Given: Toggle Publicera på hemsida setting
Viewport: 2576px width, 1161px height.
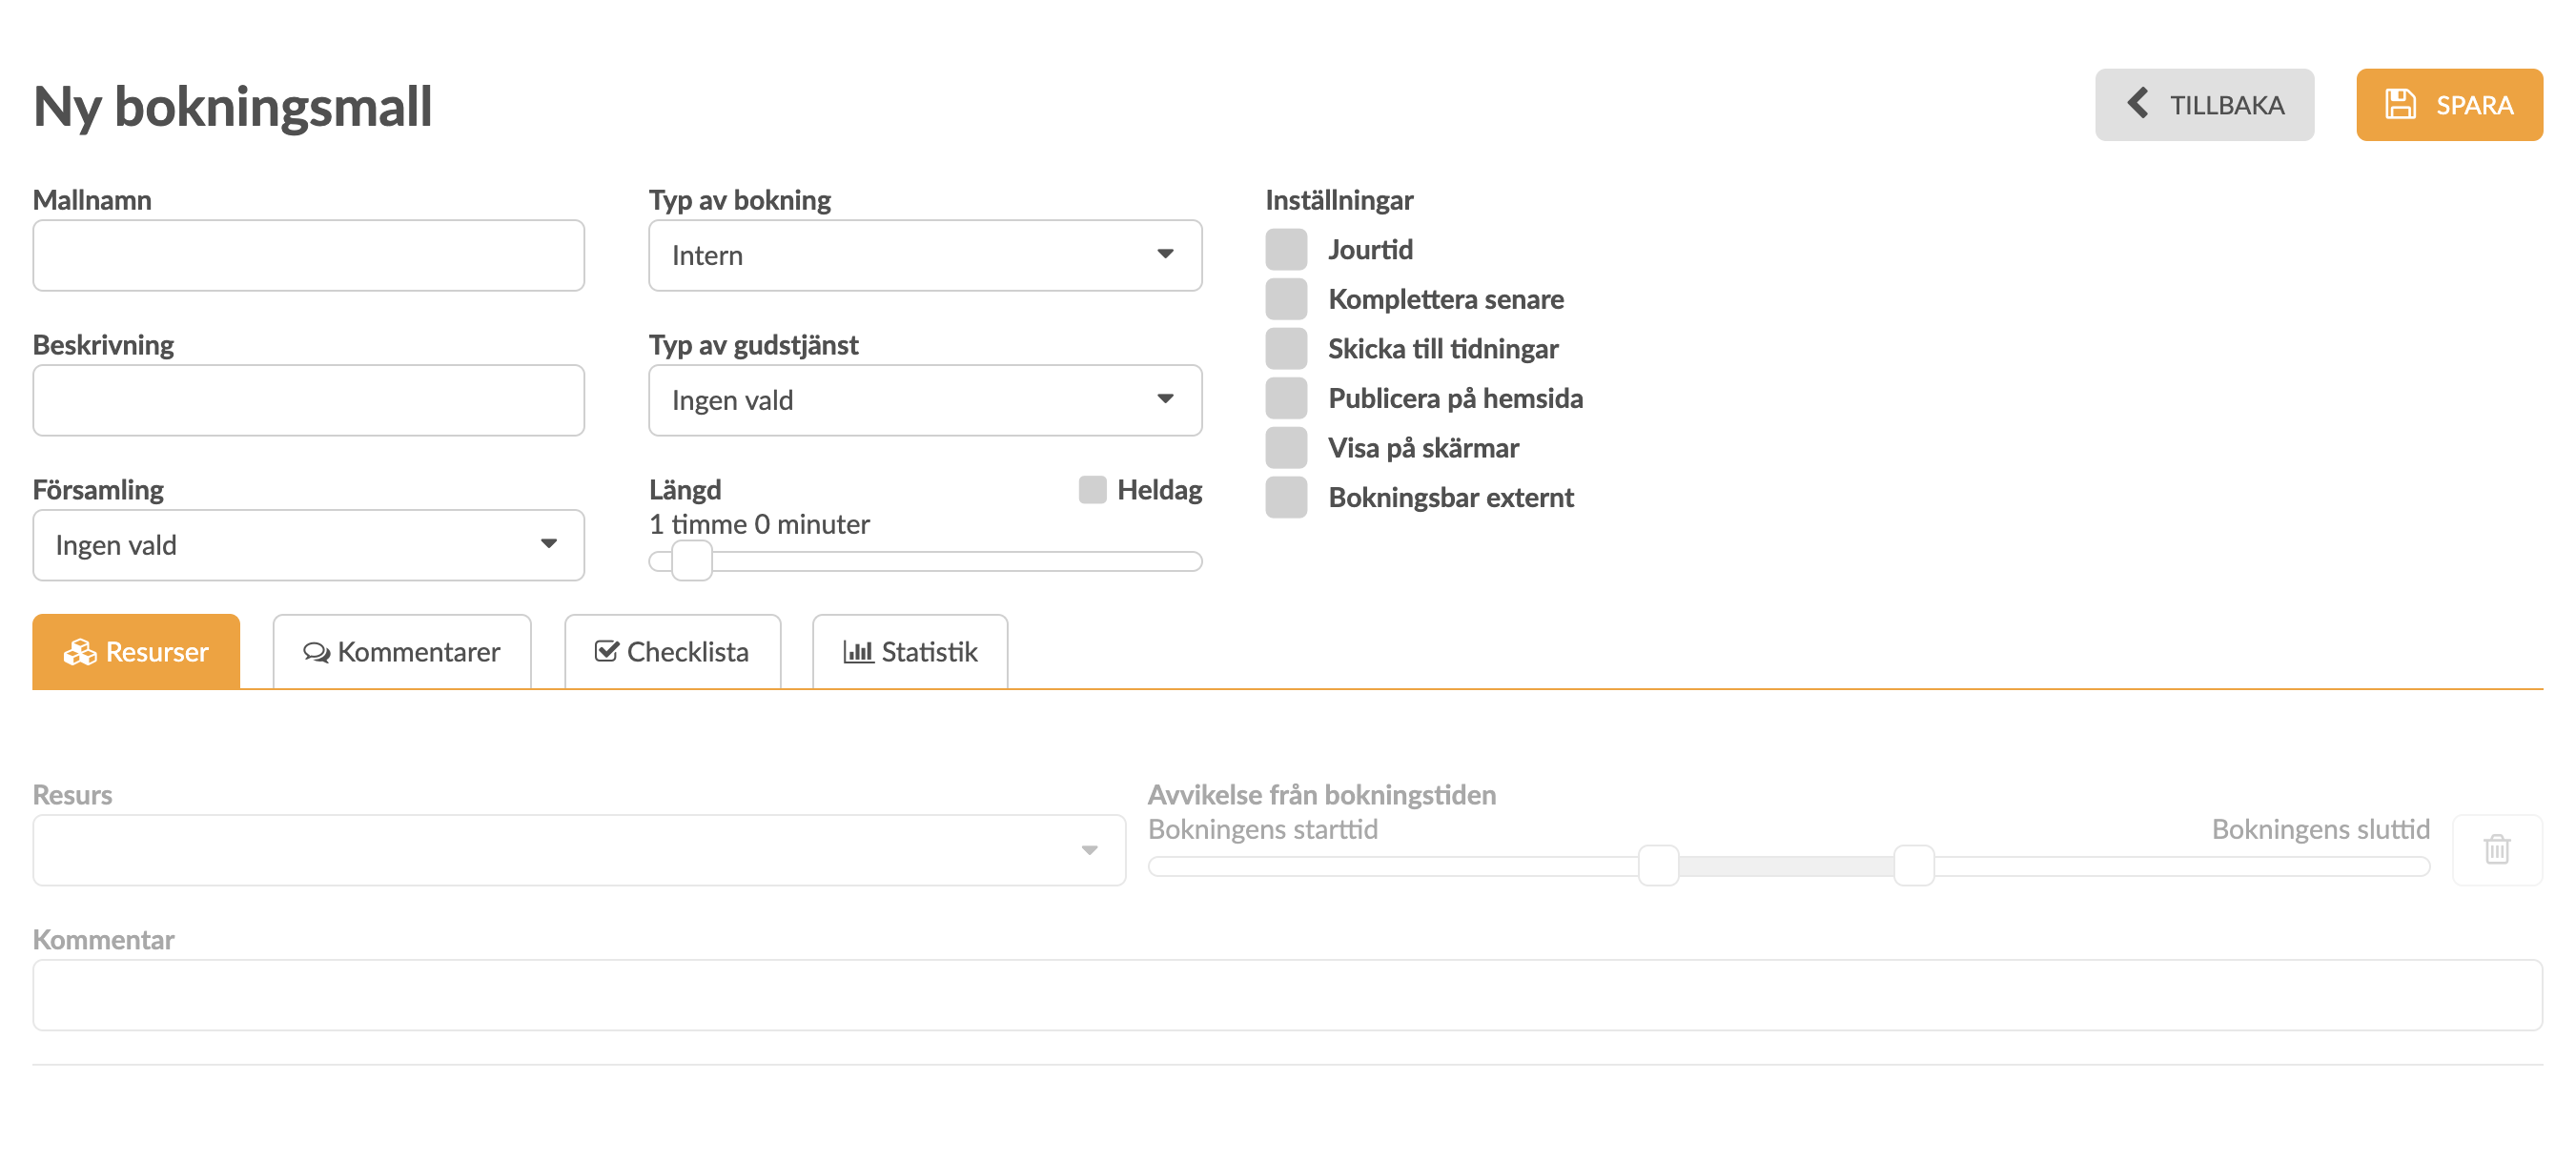Looking at the screenshot, I should click(x=1286, y=398).
